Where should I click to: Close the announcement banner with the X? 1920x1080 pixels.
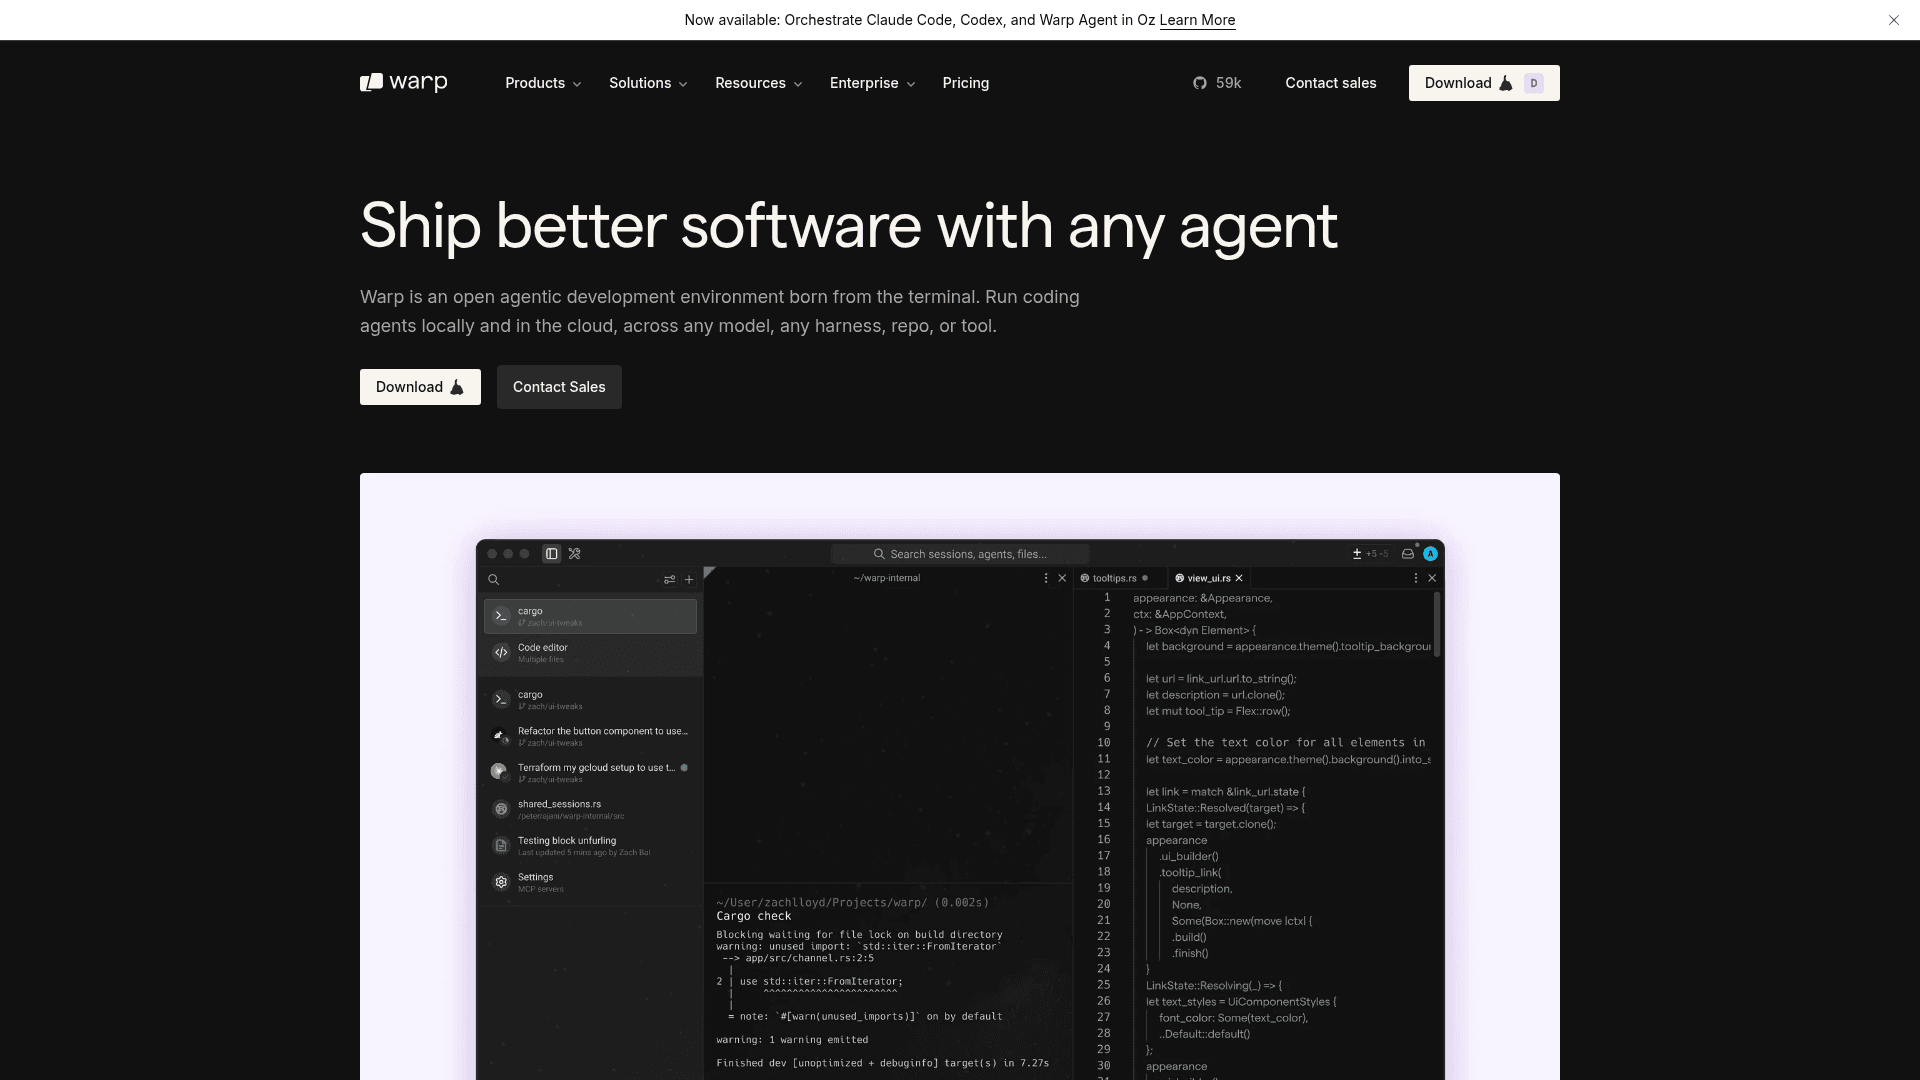[1894, 20]
